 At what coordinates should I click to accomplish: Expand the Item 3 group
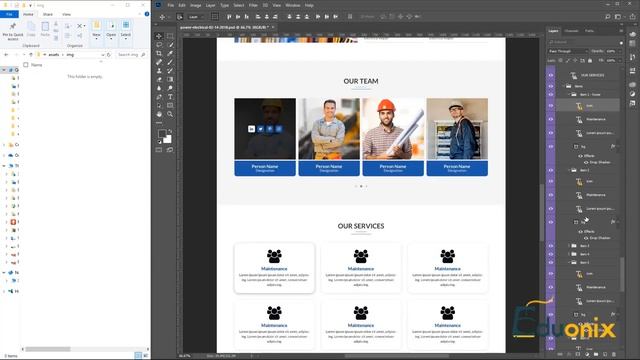click(569, 246)
